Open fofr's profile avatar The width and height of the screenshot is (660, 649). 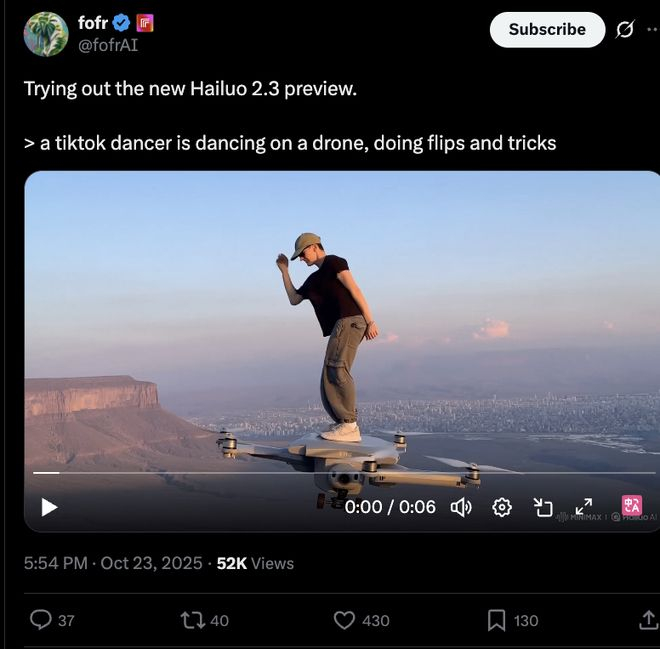46,34
